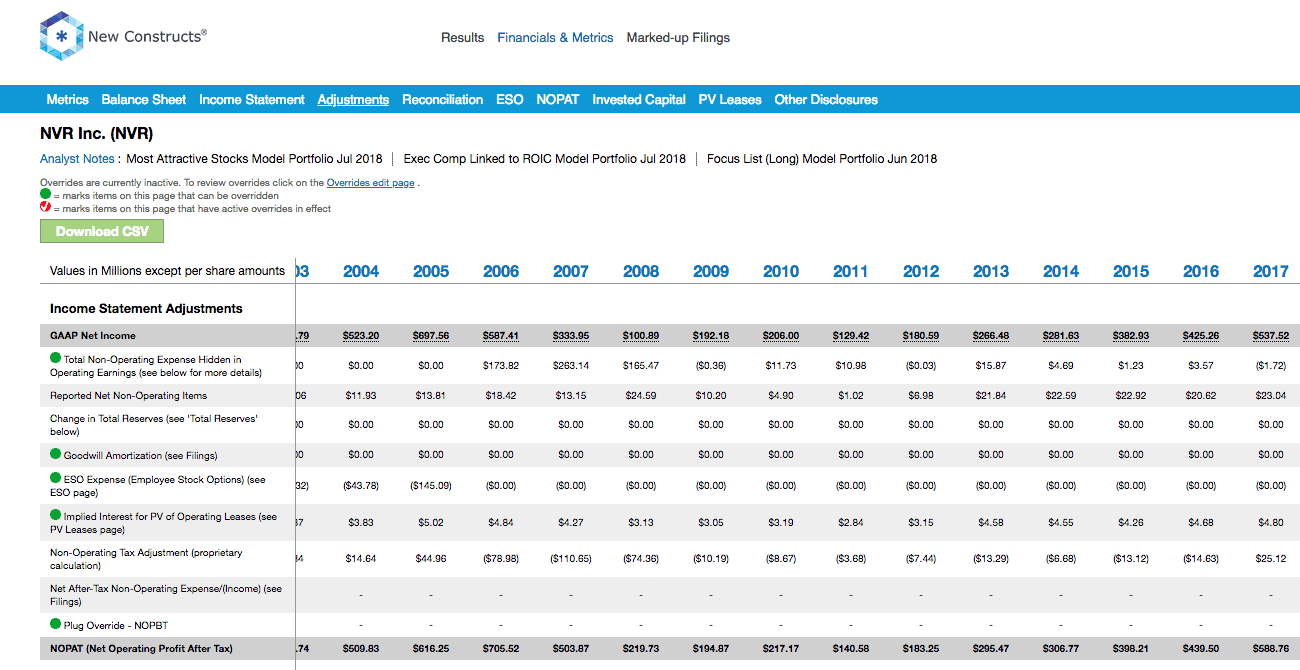Viewport: 1300px width, 670px height.
Task: Click the 2005 column header
Action: [431, 271]
